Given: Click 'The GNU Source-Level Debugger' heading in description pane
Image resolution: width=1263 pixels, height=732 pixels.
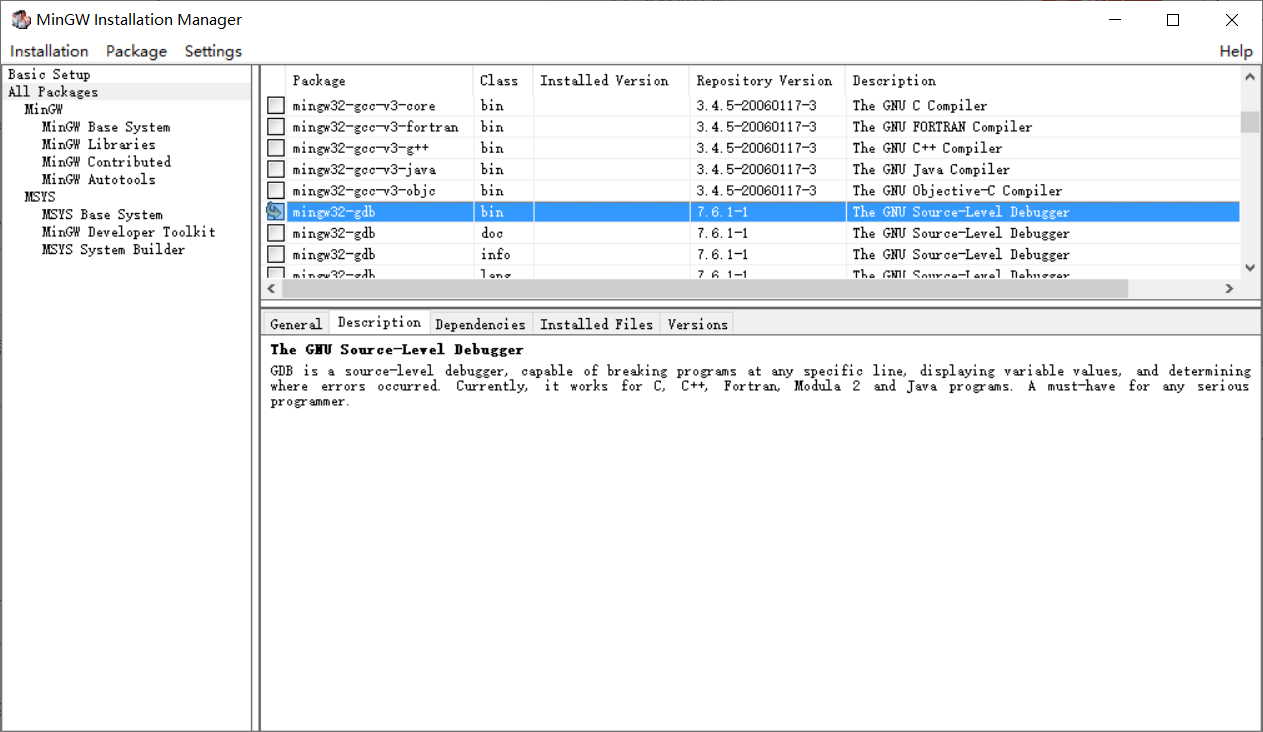Looking at the screenshot, I should [x=396, y=350].
